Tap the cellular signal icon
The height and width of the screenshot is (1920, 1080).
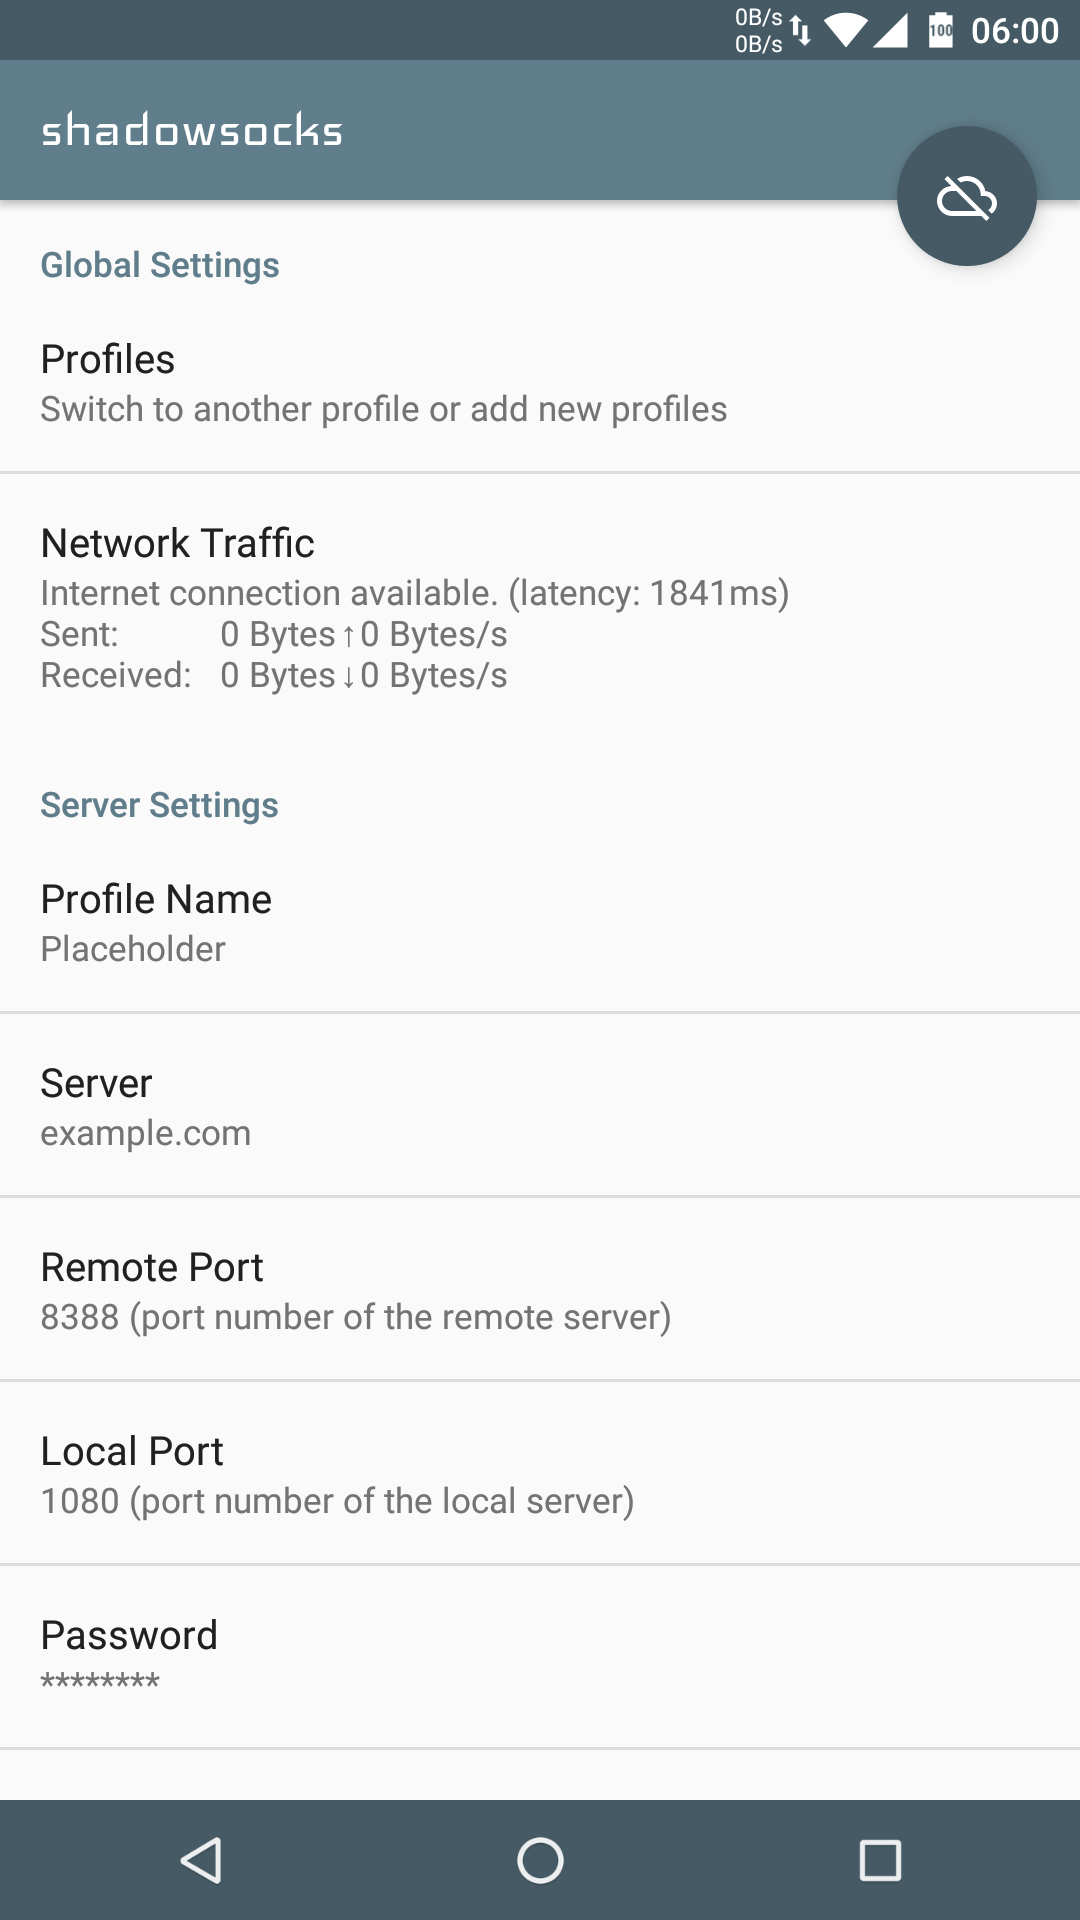pos(891,30)
